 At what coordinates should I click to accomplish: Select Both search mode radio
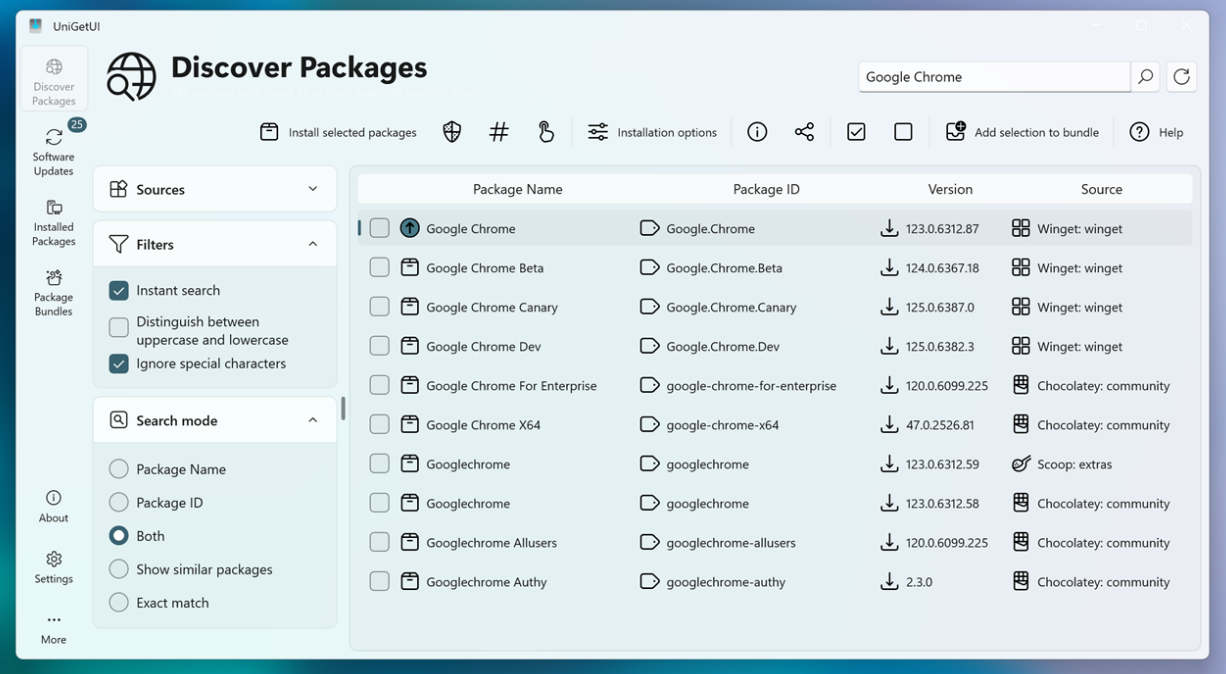(118, 536)
